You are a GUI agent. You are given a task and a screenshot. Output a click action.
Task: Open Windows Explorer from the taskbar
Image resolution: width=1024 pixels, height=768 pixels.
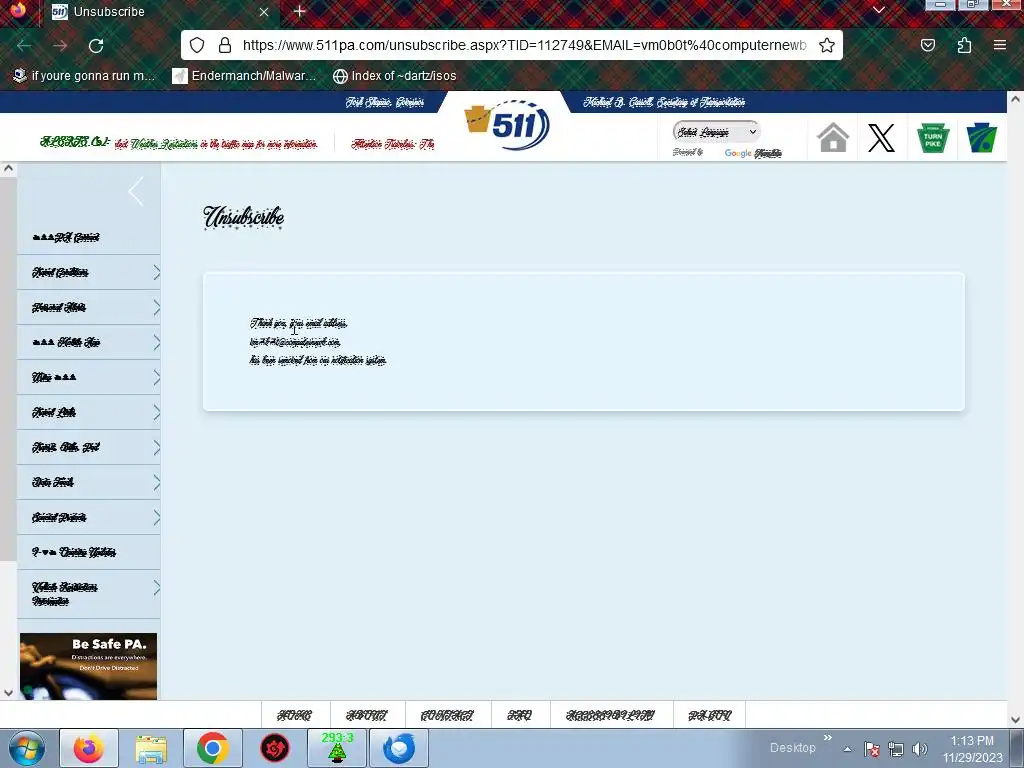click(151, 748)
